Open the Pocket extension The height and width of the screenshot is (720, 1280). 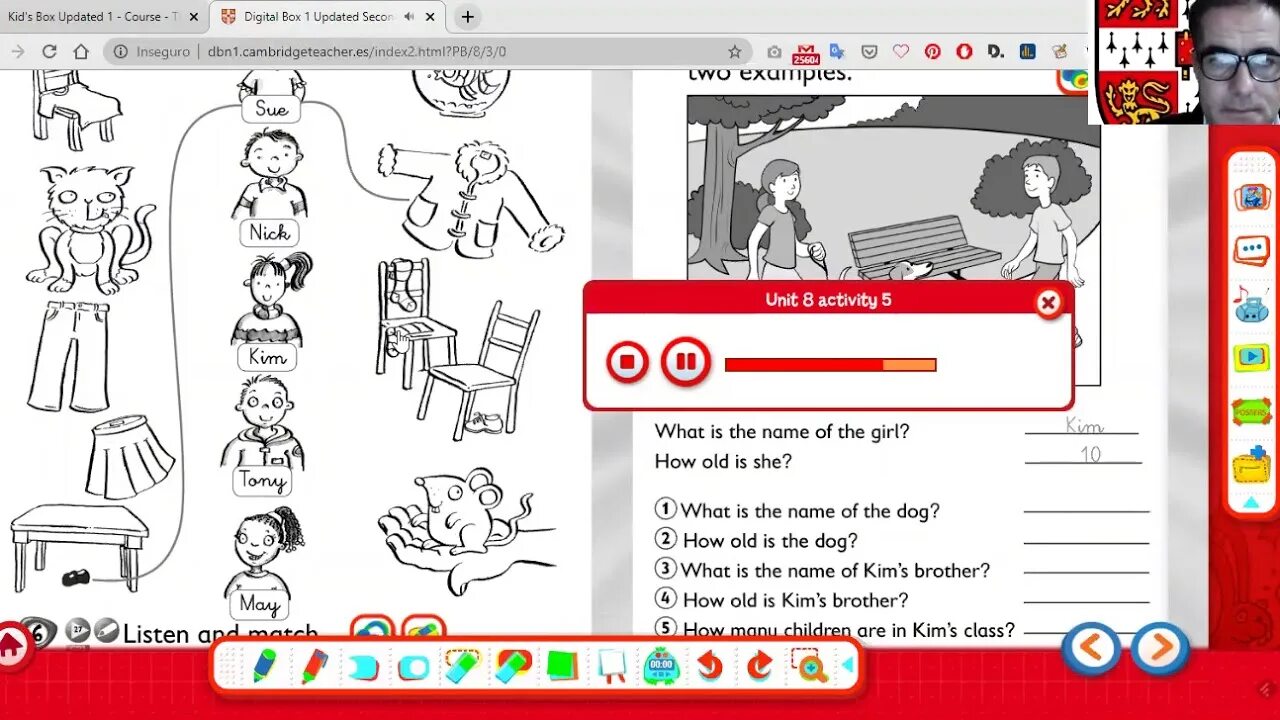click(x=869, y=51)
